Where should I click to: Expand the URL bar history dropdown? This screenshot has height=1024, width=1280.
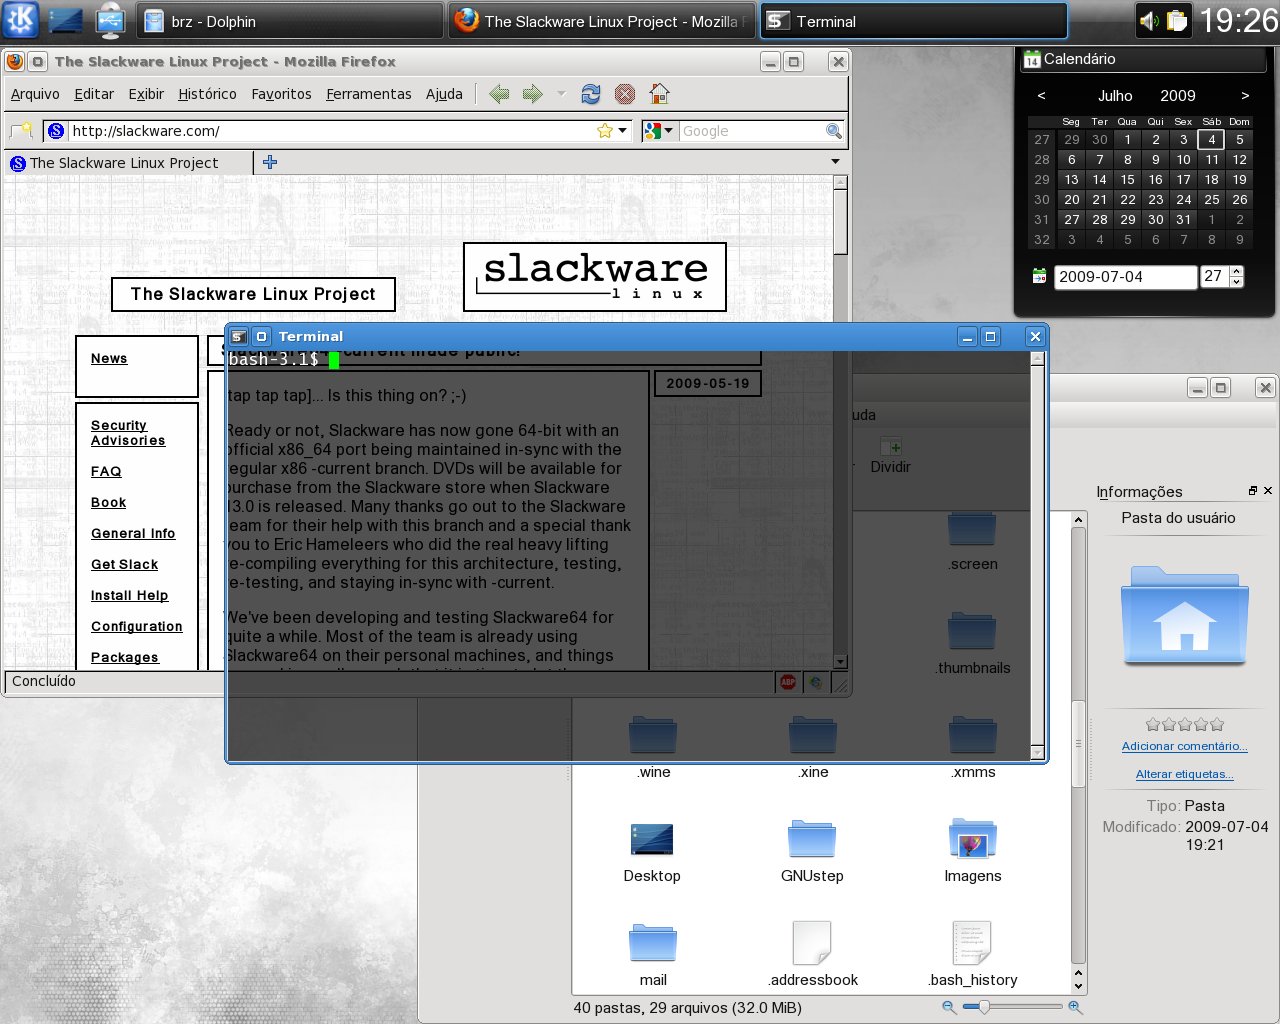623,131
